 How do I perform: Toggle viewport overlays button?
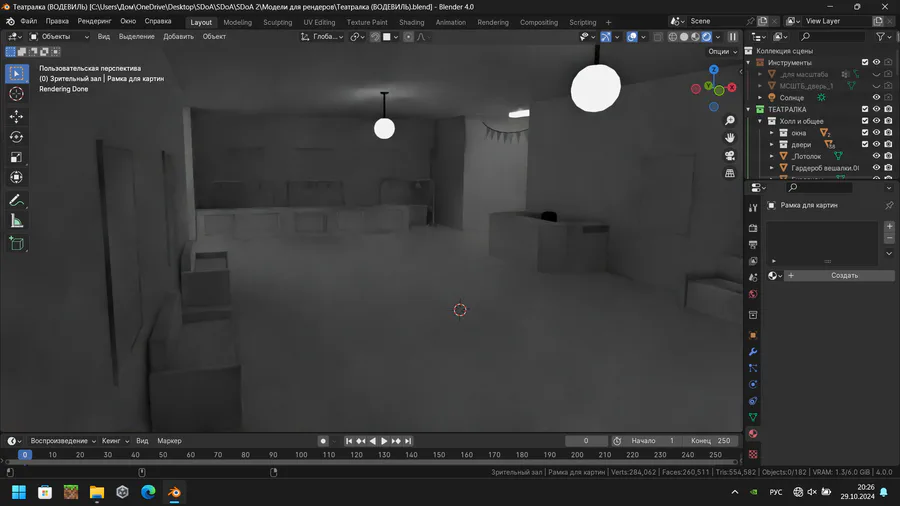tap(632, 37)
